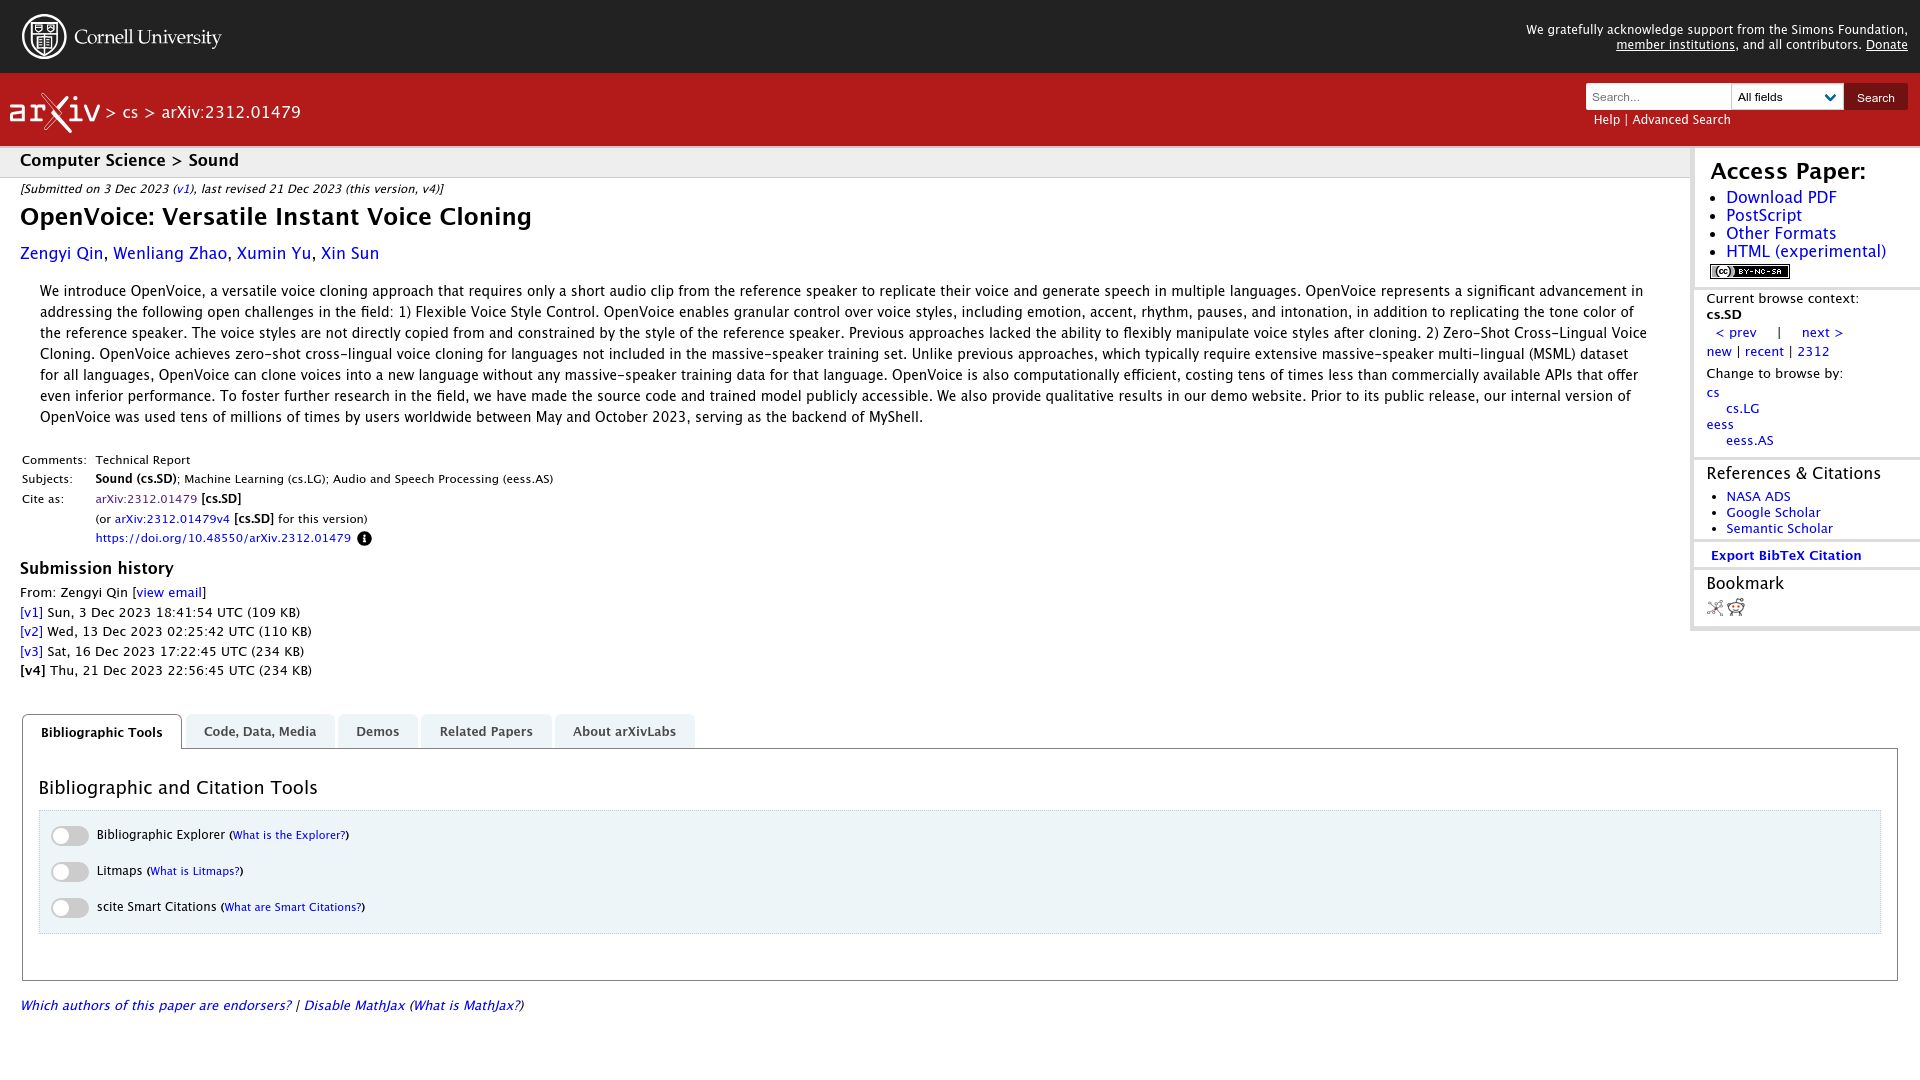1920x1080 pixels.
Task: Open the All fields search dropdown
Action: tap(1787, 97)
